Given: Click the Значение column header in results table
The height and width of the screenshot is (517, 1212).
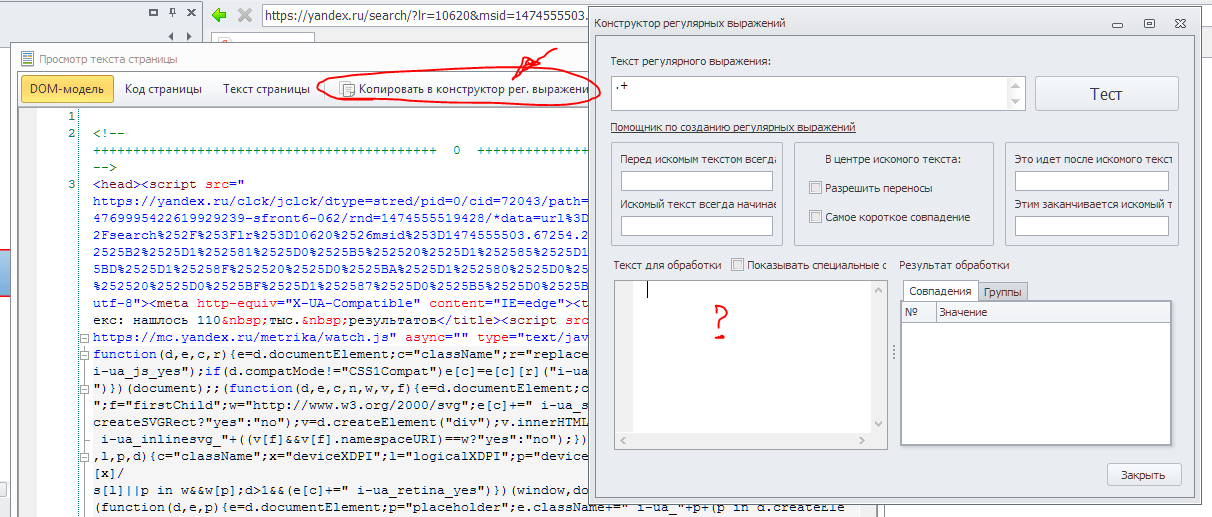Looking at the screenshot, I should pos(1052,312).
